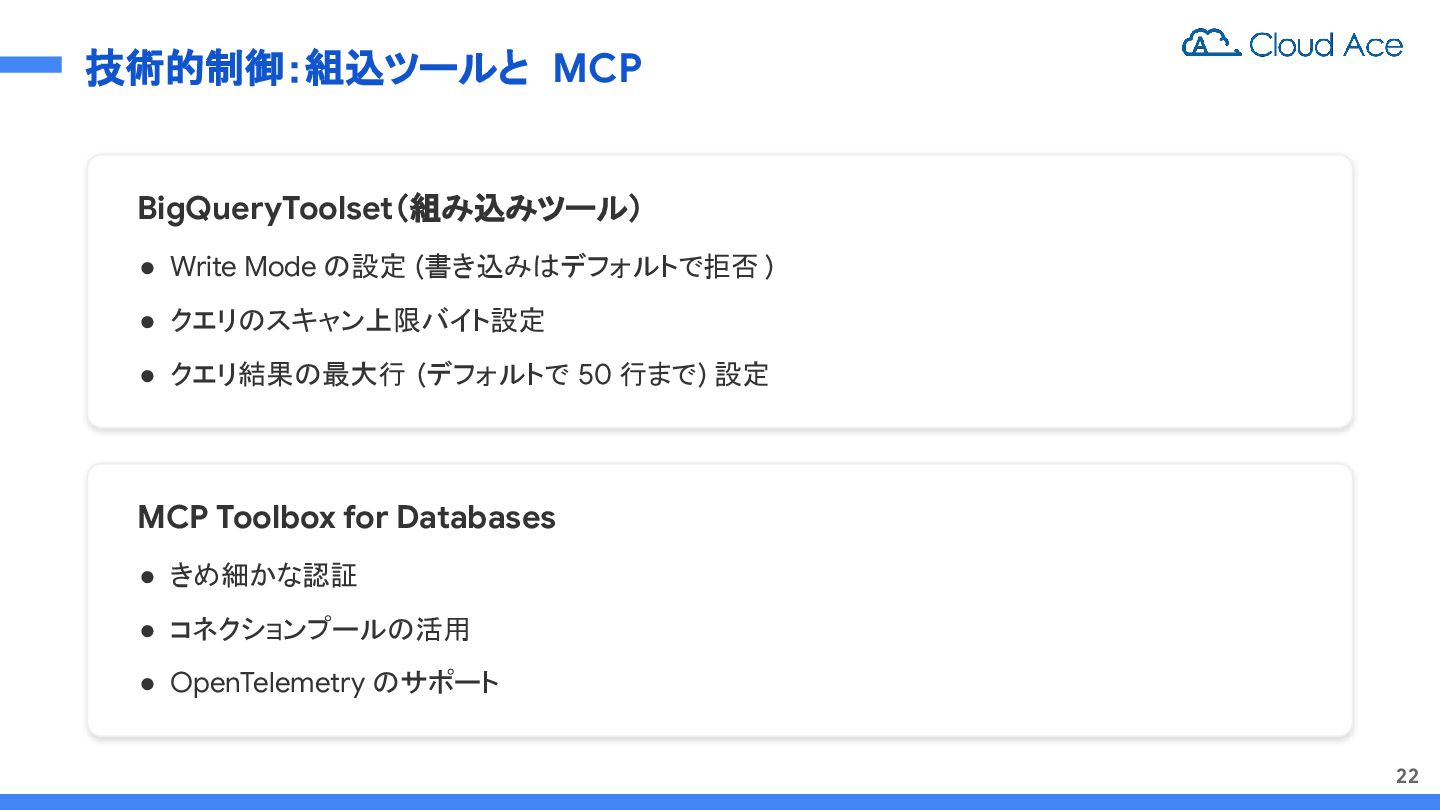Click the slide page number 22
1440x810 pixels.
1407,777
